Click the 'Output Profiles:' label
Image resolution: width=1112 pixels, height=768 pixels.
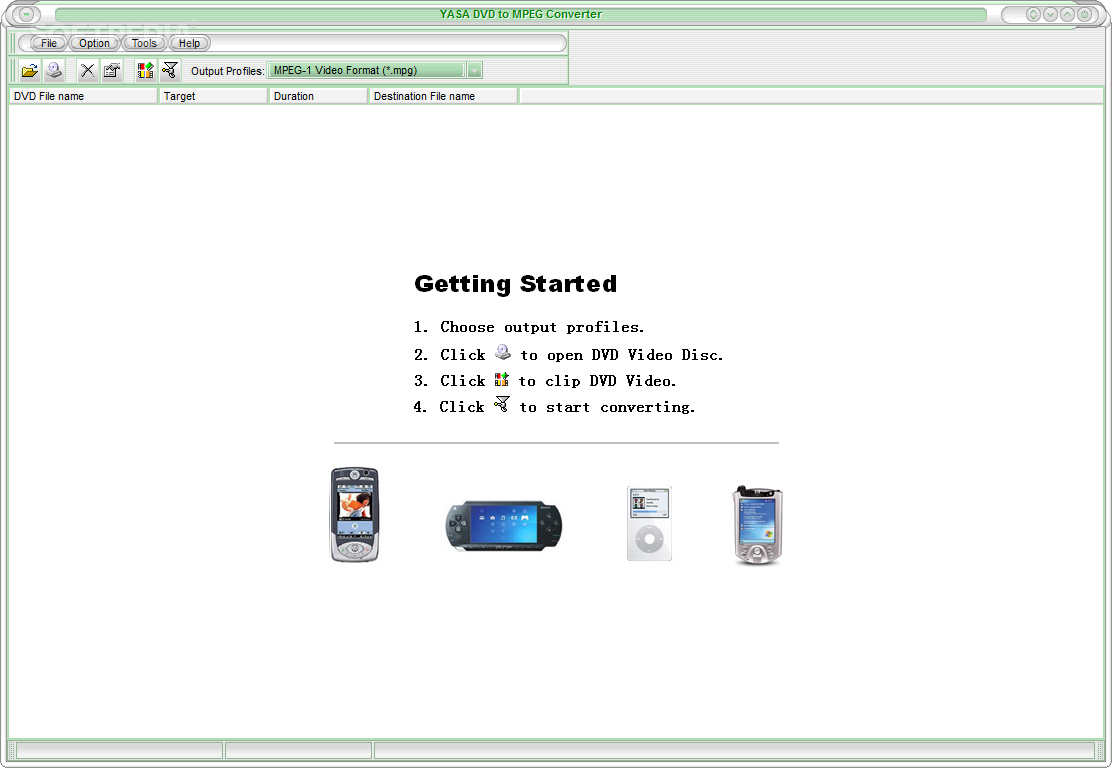pyautogui.click(x=228, y=71)
